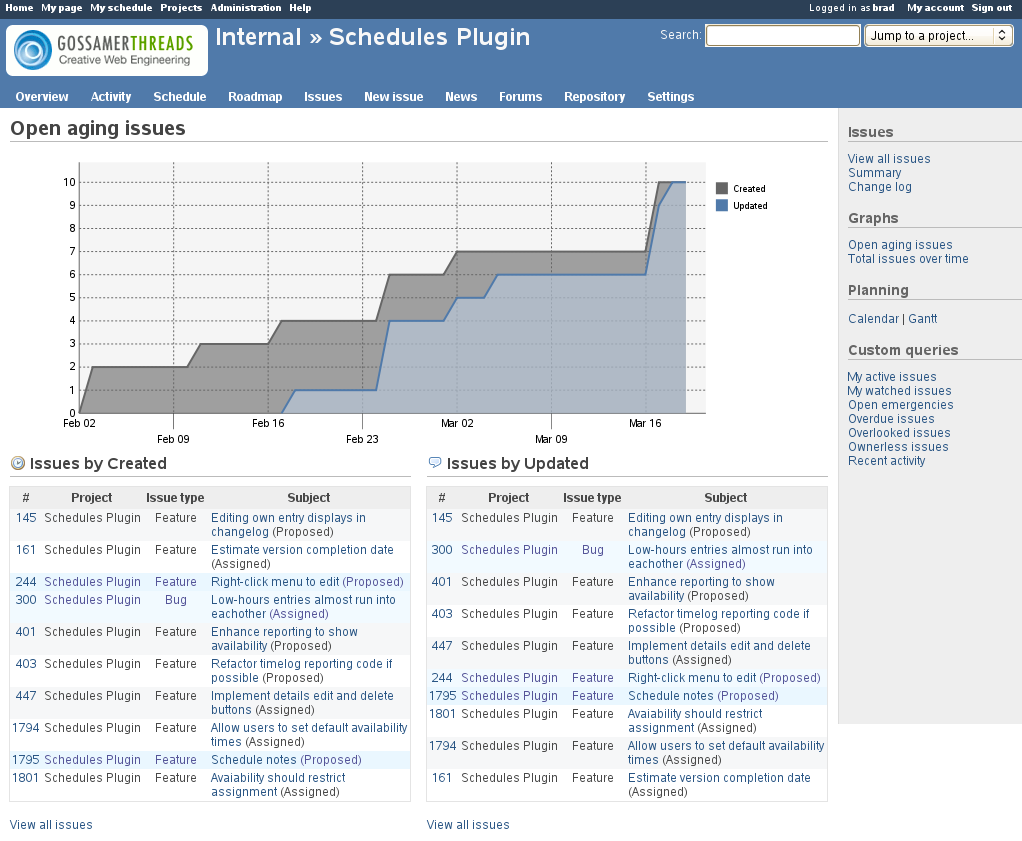Click the comment icon beside Issues by Updated

435,463
